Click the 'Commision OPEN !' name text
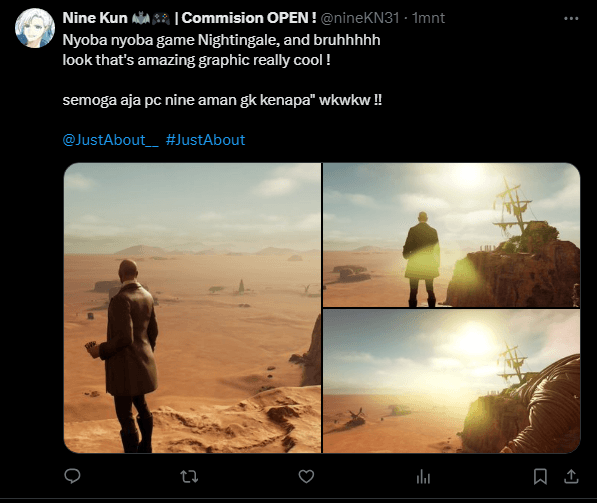The height and width of the screenshot is (503, 597). [x=249, y=18]
